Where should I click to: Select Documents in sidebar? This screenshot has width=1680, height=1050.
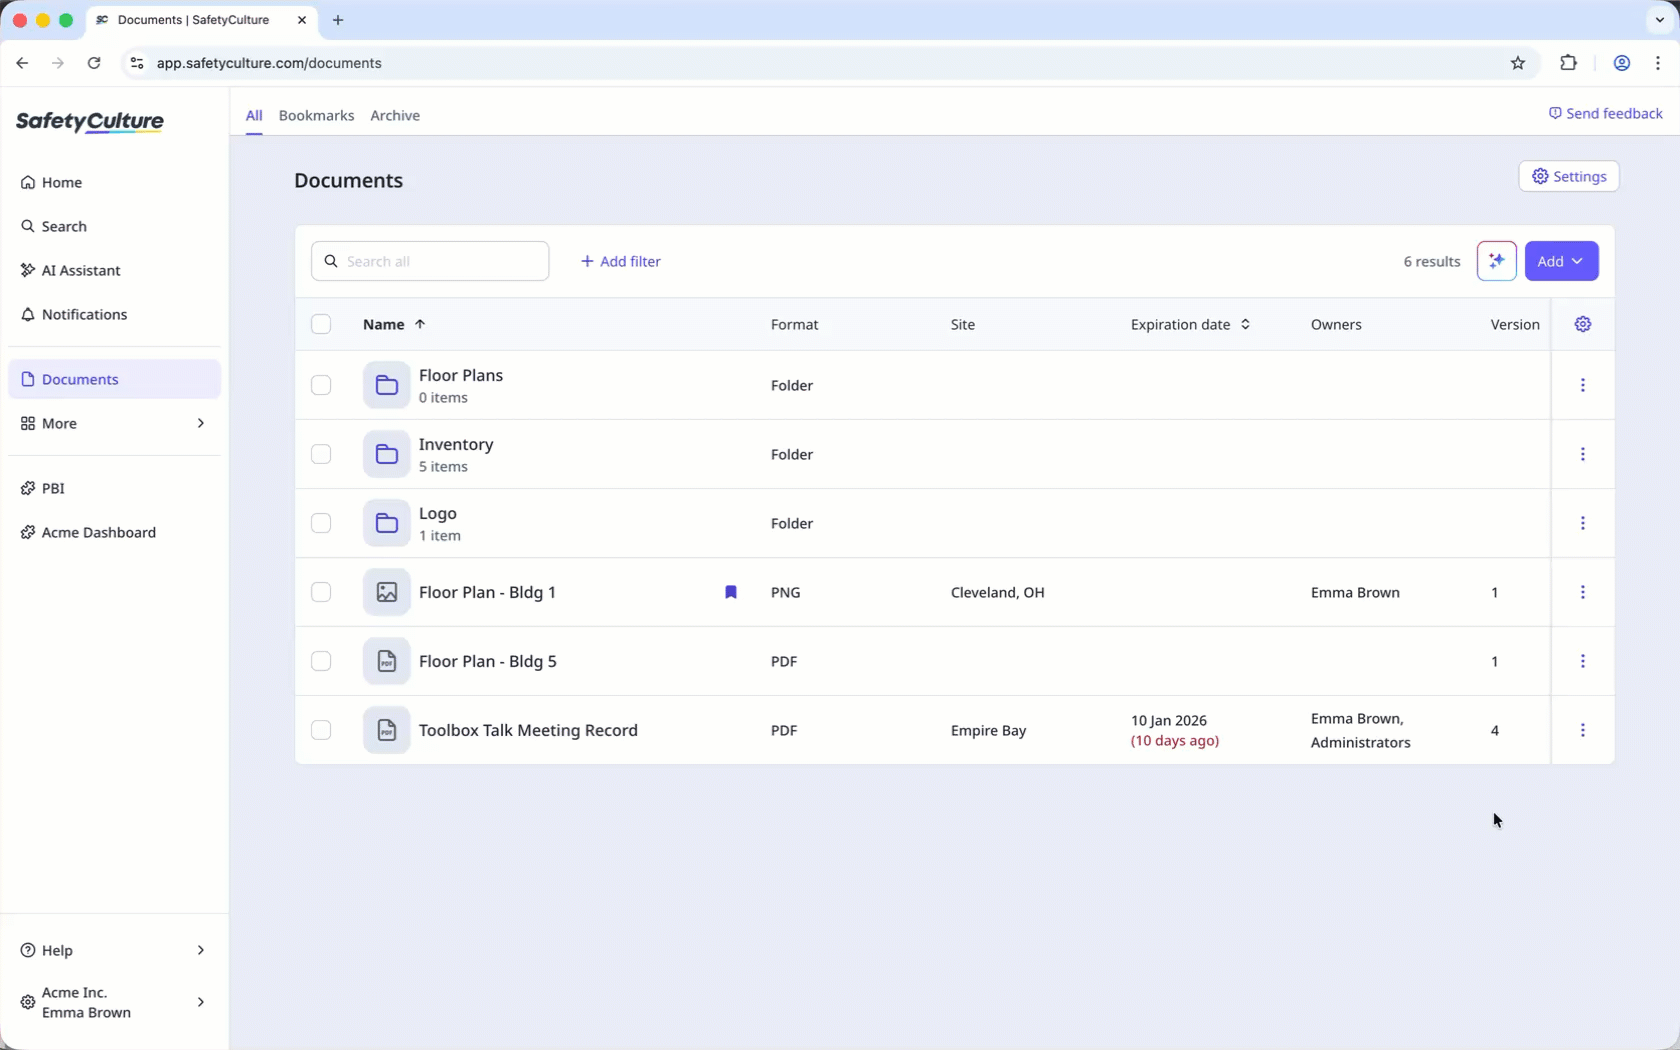tap(114, 379)
